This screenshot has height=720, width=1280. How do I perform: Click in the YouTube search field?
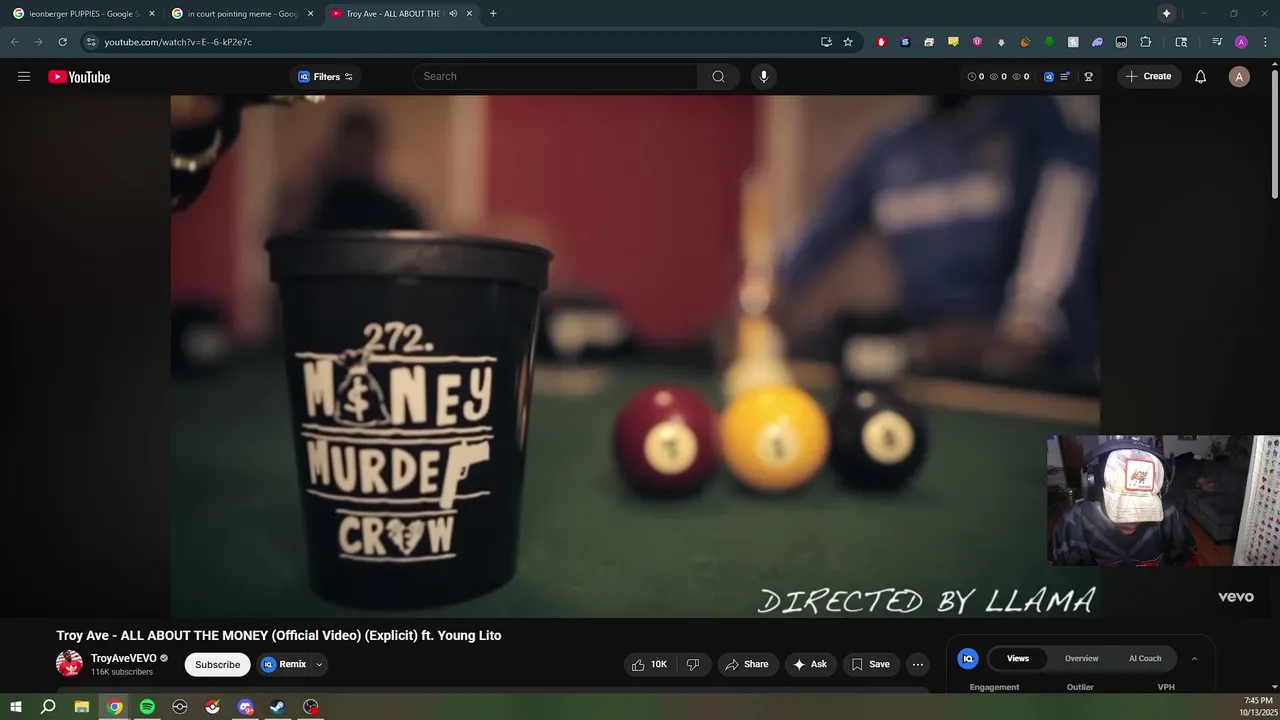(x=555, y=77)
